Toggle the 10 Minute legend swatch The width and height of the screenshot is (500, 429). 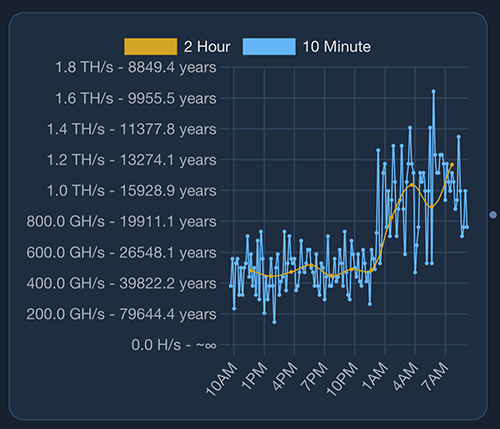[269, 47]
